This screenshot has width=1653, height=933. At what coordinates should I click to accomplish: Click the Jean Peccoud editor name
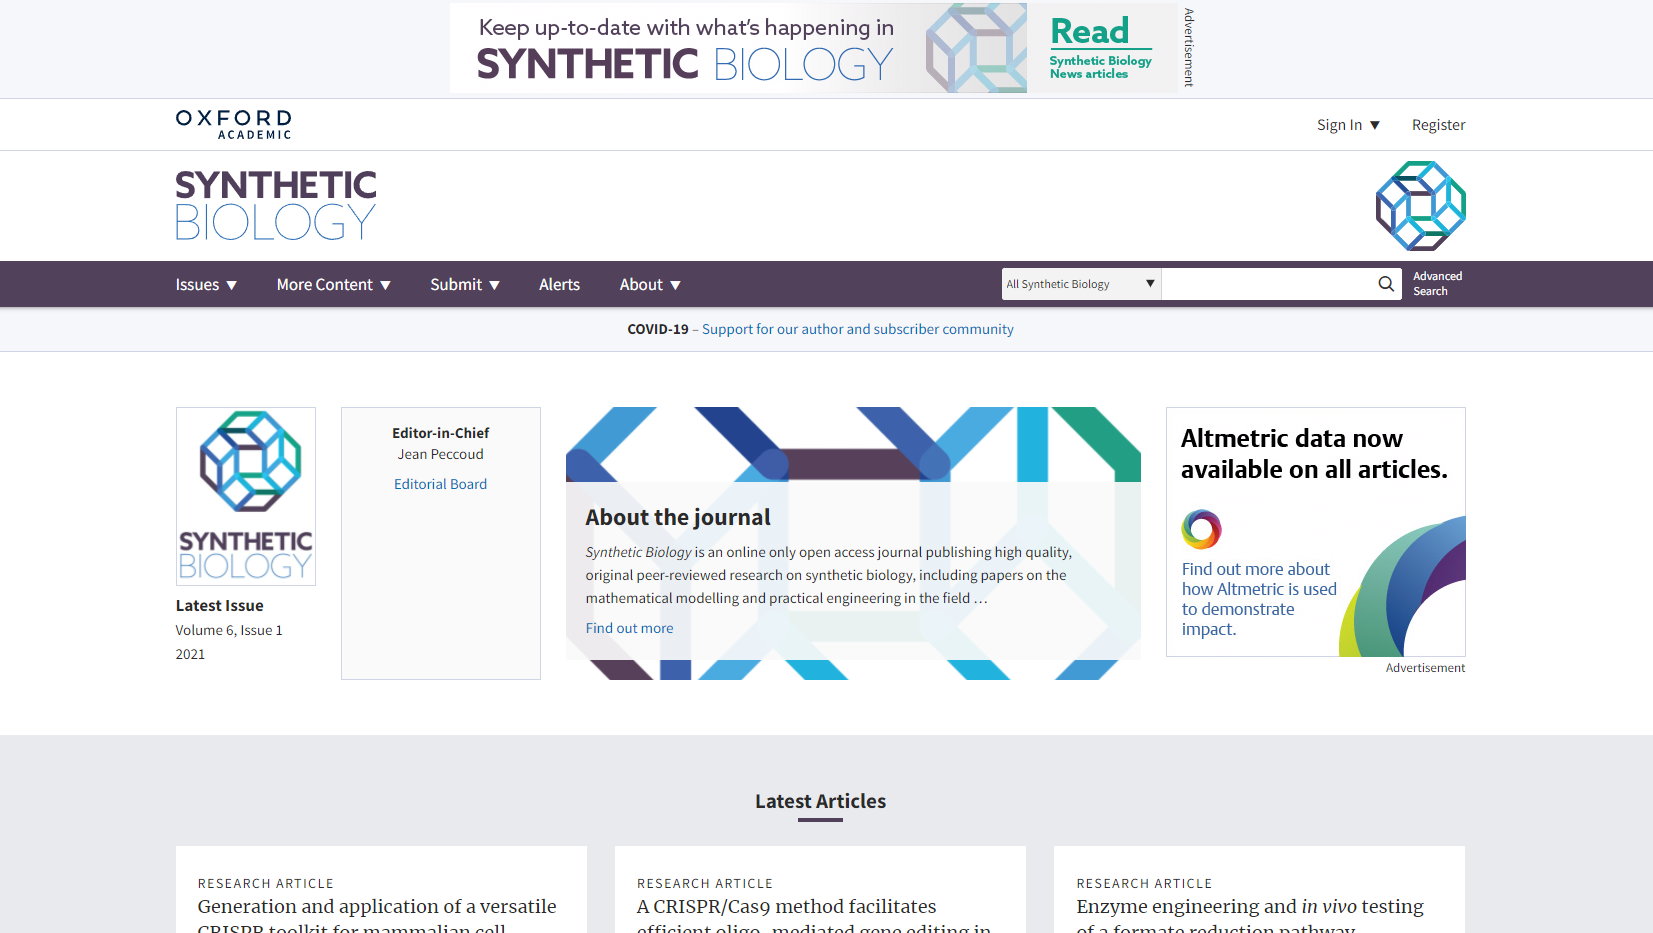click(440, 454)
